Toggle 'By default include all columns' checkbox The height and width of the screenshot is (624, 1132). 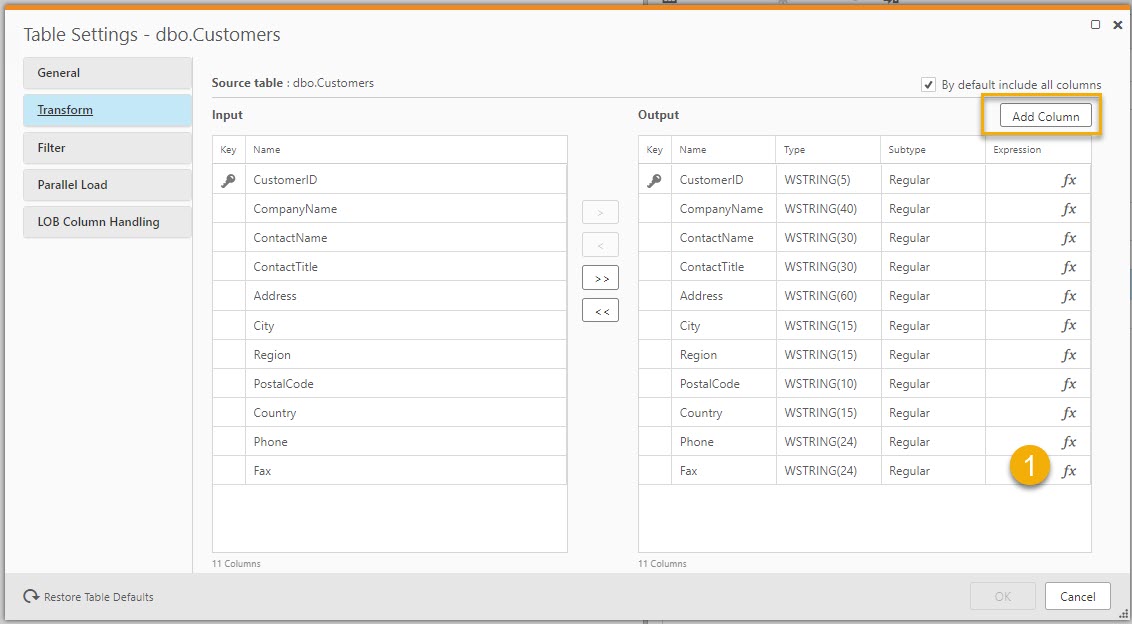[x=929, y=85]
